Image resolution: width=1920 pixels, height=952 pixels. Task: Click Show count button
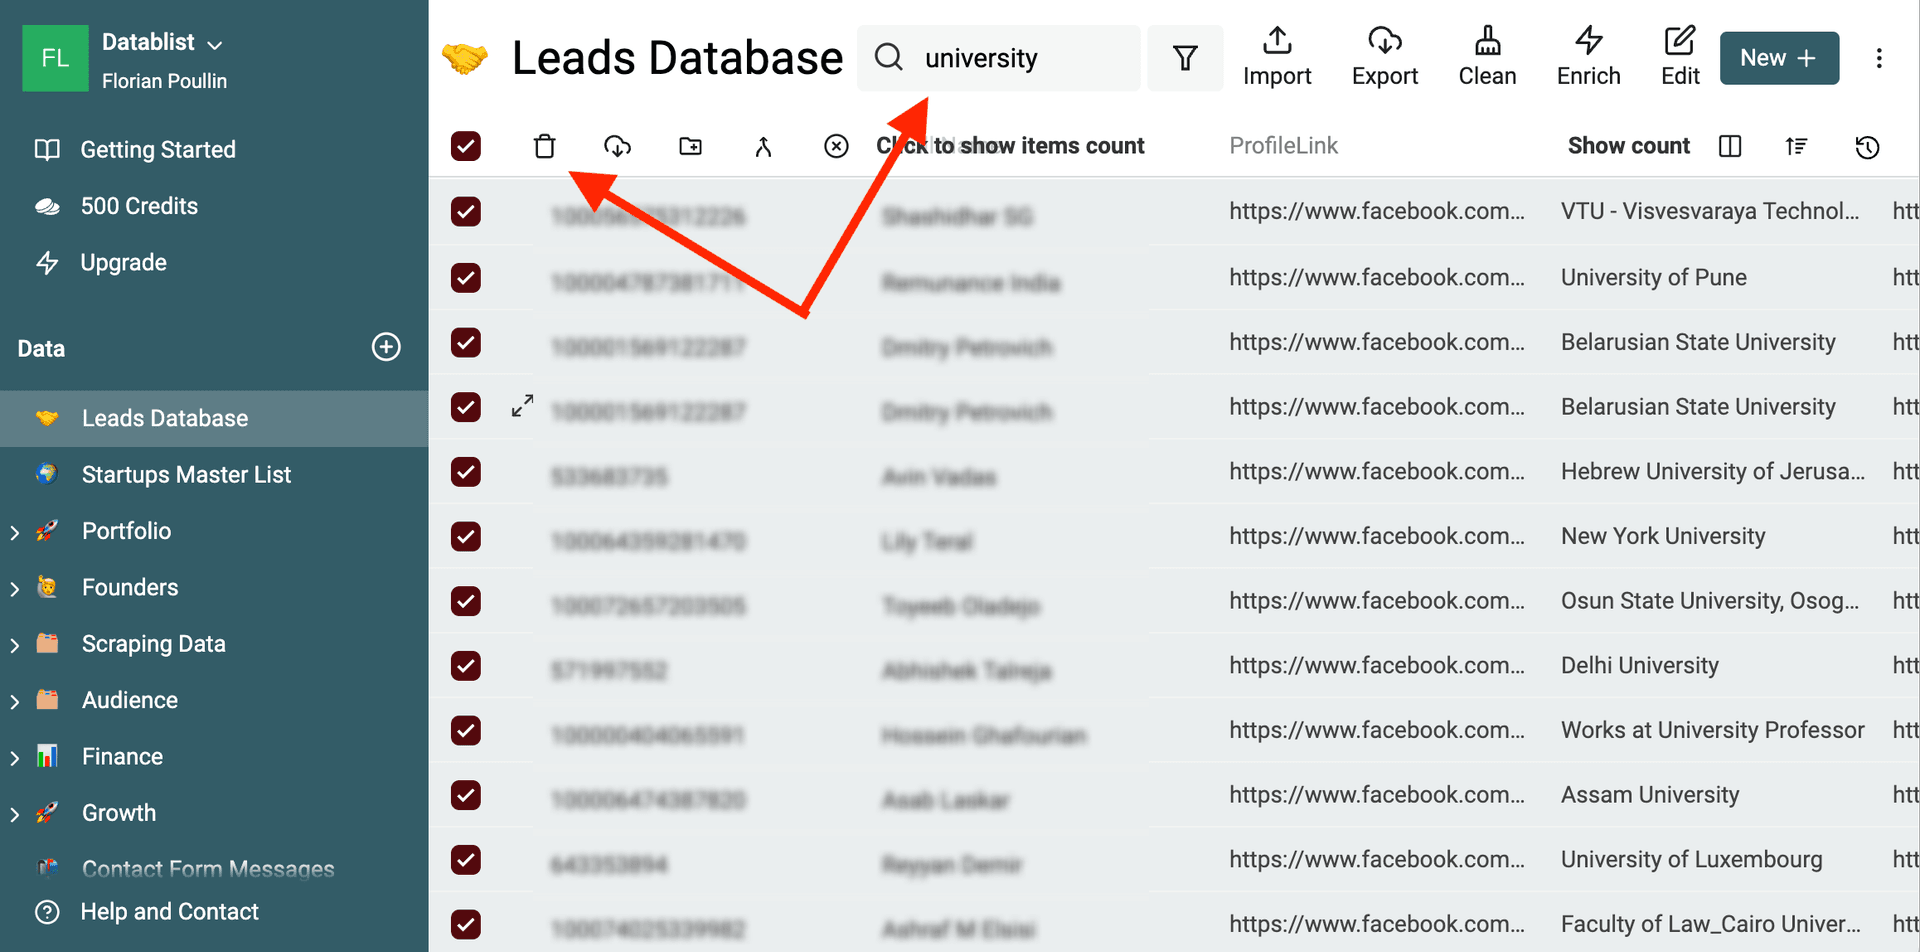[1628, 146]
